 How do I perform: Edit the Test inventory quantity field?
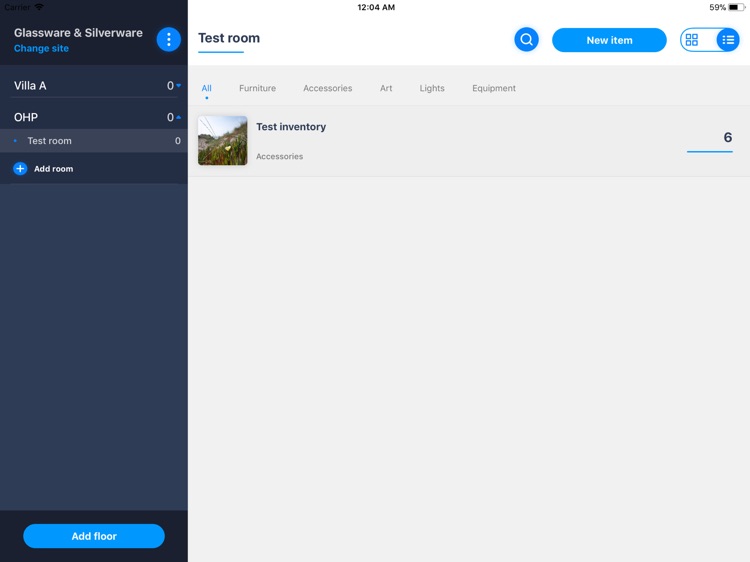[x=709, y=140]
